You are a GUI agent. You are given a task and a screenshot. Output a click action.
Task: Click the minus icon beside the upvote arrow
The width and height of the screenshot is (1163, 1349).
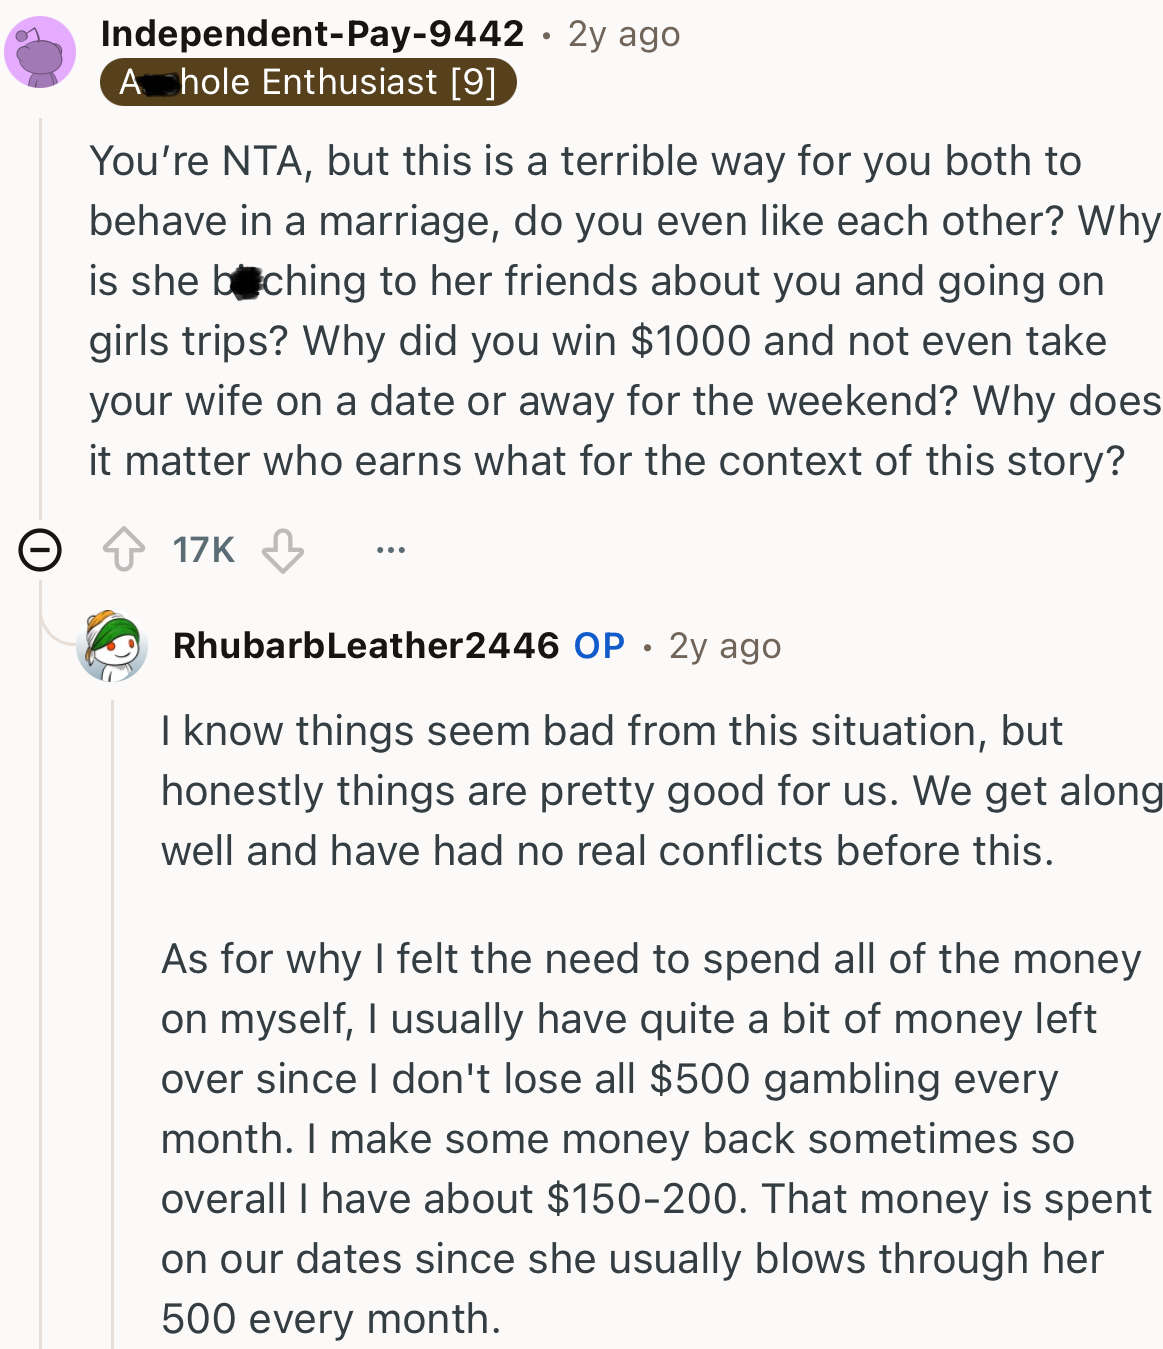click(37, 548)
